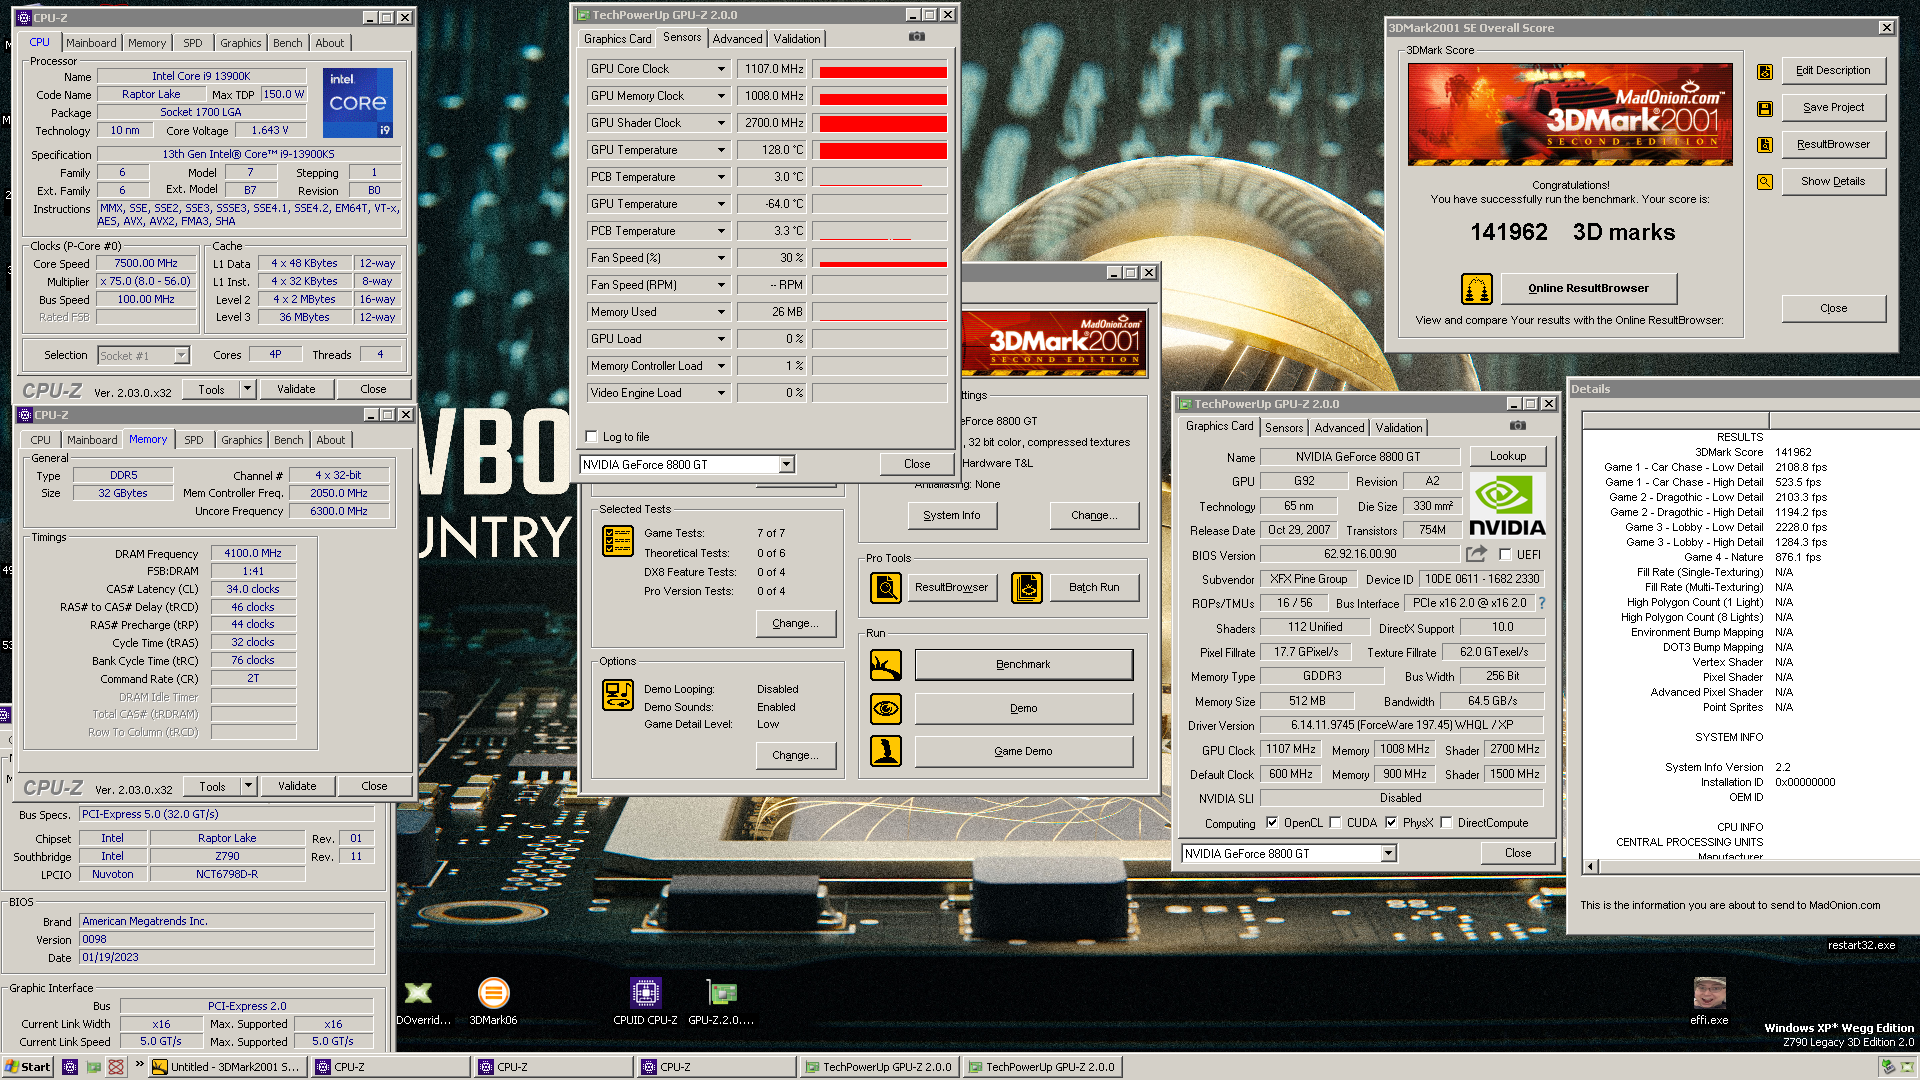Click the Game Demo joystick icon
This screenshot has width=1920, height=1080.
[x=886, y=751]
